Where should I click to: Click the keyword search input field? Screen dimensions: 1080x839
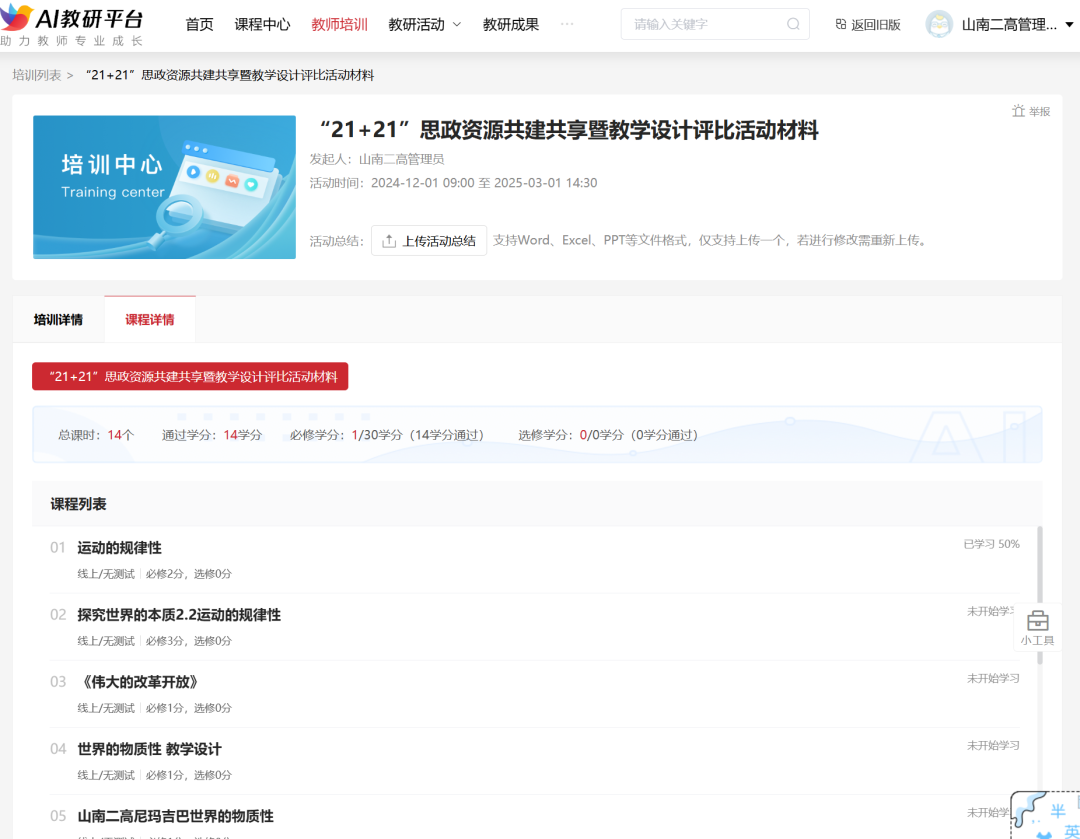point(700,24)
